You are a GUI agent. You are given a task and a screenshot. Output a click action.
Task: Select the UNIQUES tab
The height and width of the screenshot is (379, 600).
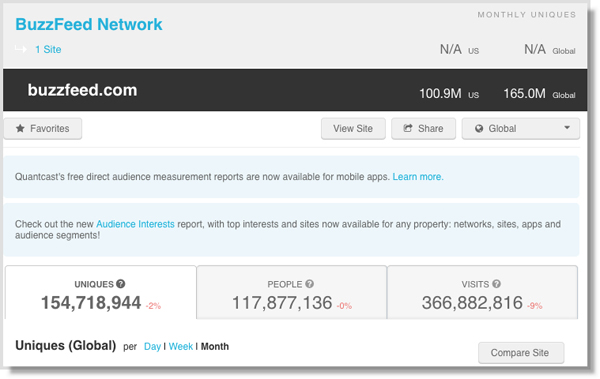[101, 292]
